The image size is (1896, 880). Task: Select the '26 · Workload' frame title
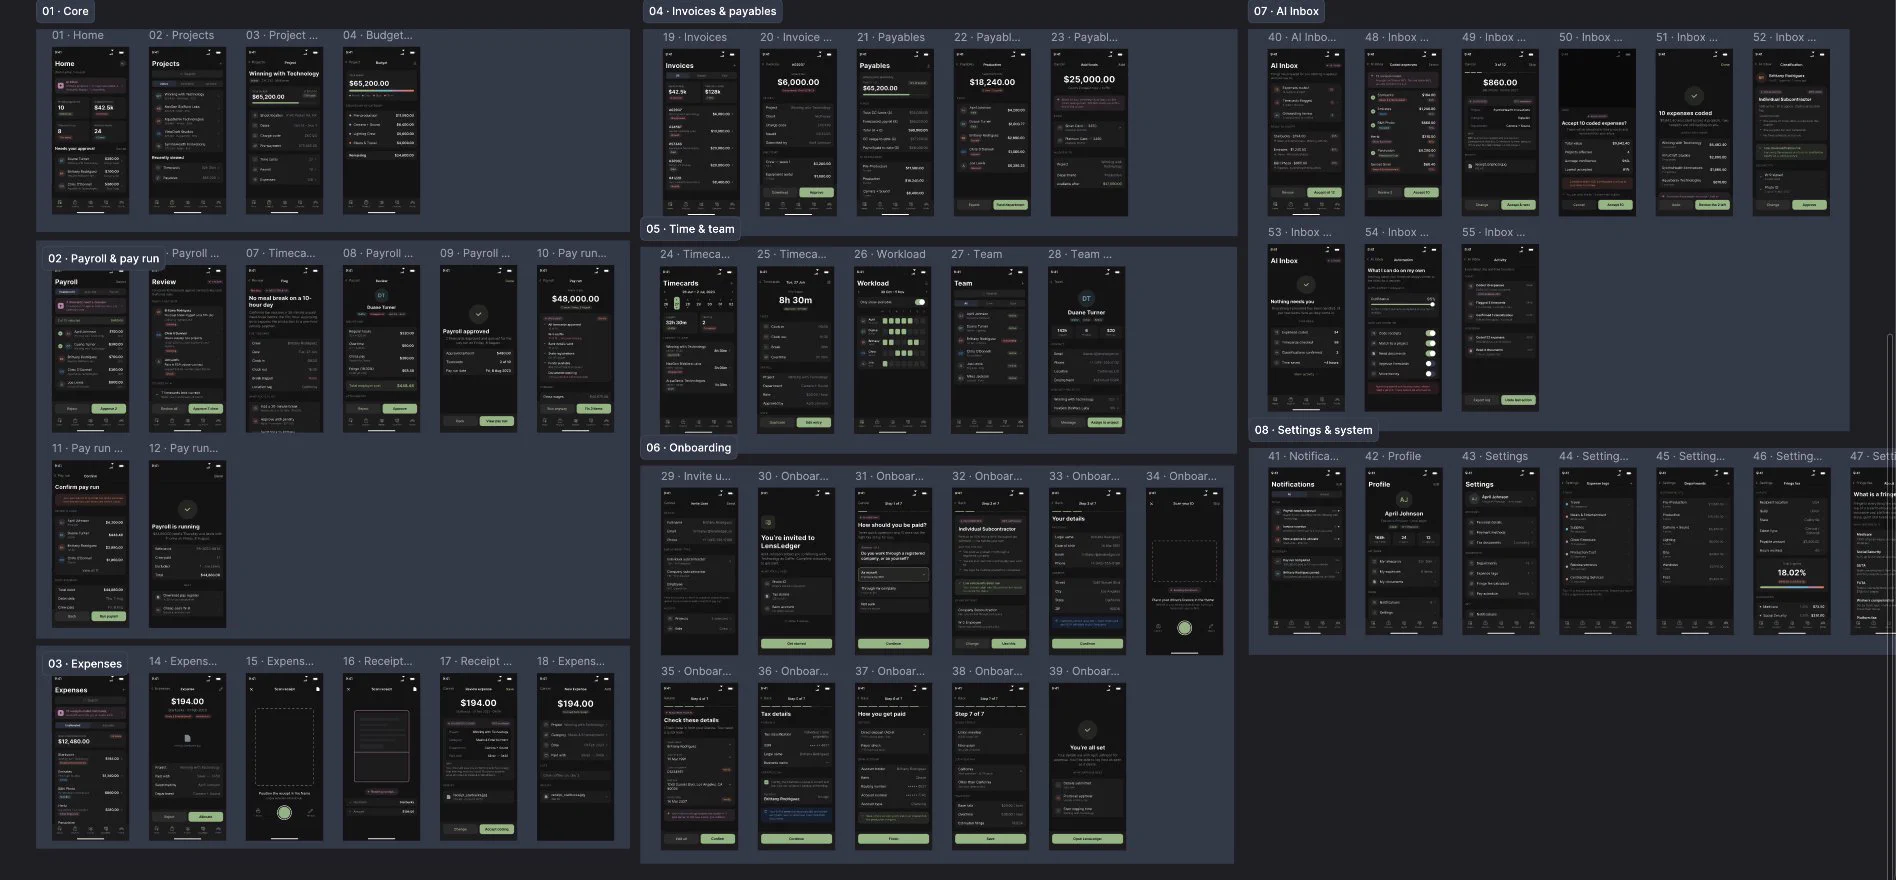coord(889,254)
